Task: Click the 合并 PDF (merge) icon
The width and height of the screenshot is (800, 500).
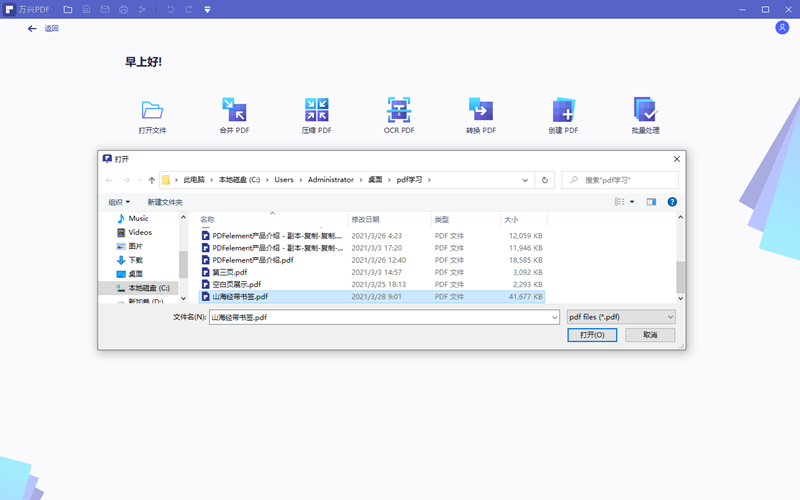Action: tap(234, 110)
